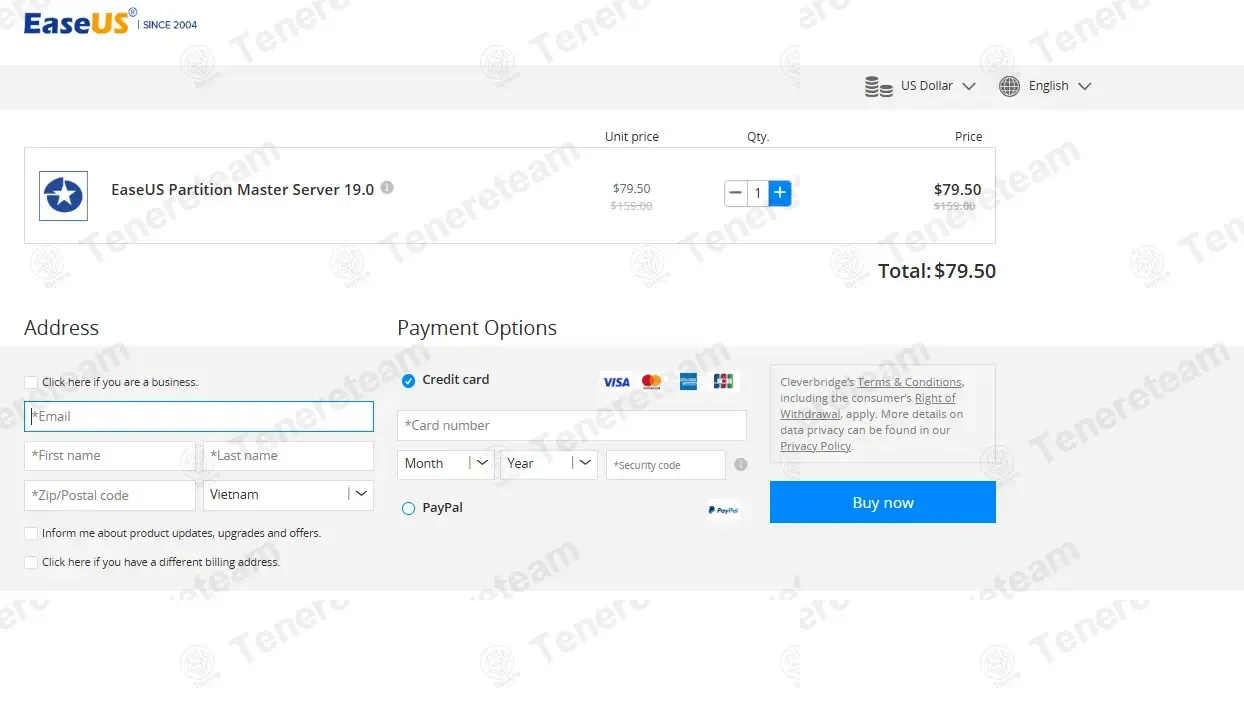Decrease quantity with the minus button

click(736, 193)
